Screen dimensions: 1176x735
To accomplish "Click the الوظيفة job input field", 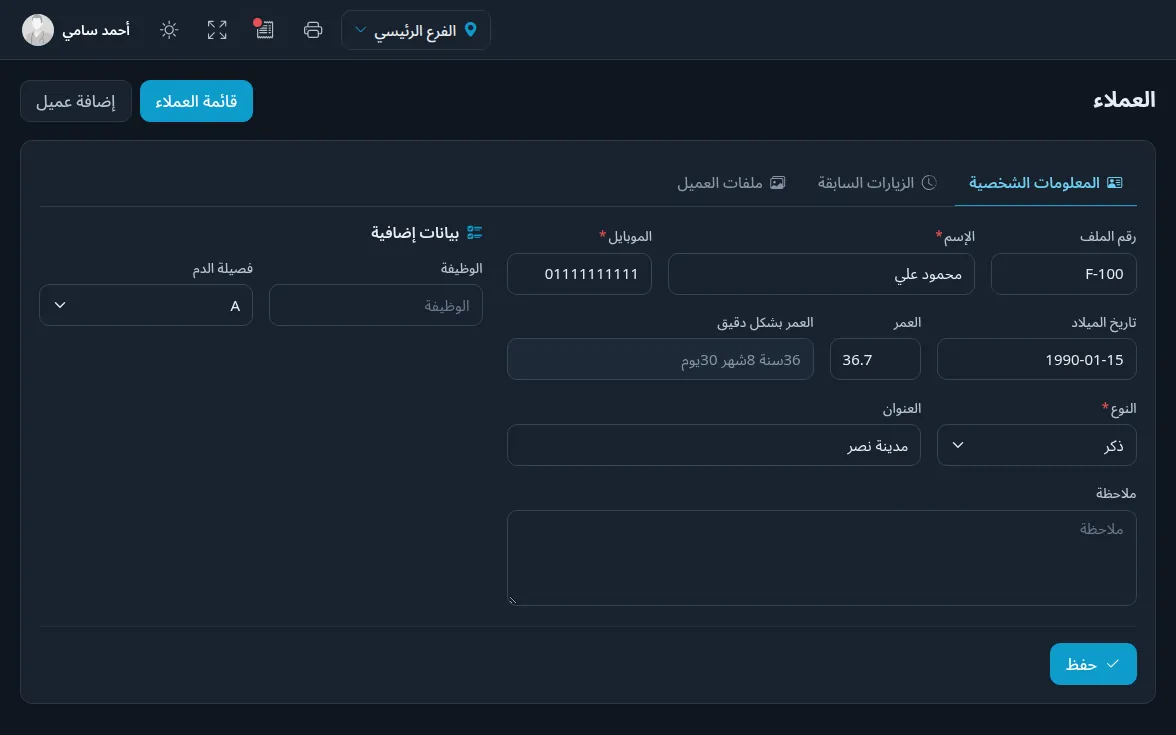I will point(376,305).
